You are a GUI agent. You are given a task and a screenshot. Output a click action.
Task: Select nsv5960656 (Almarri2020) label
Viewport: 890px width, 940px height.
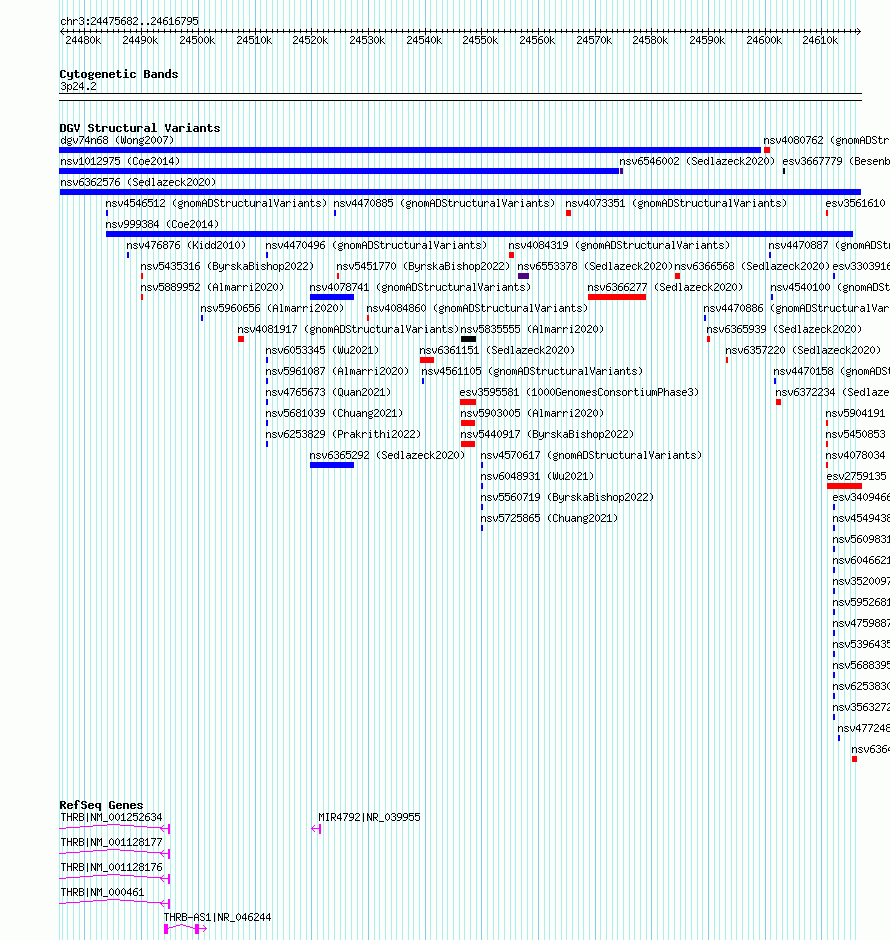272,308
